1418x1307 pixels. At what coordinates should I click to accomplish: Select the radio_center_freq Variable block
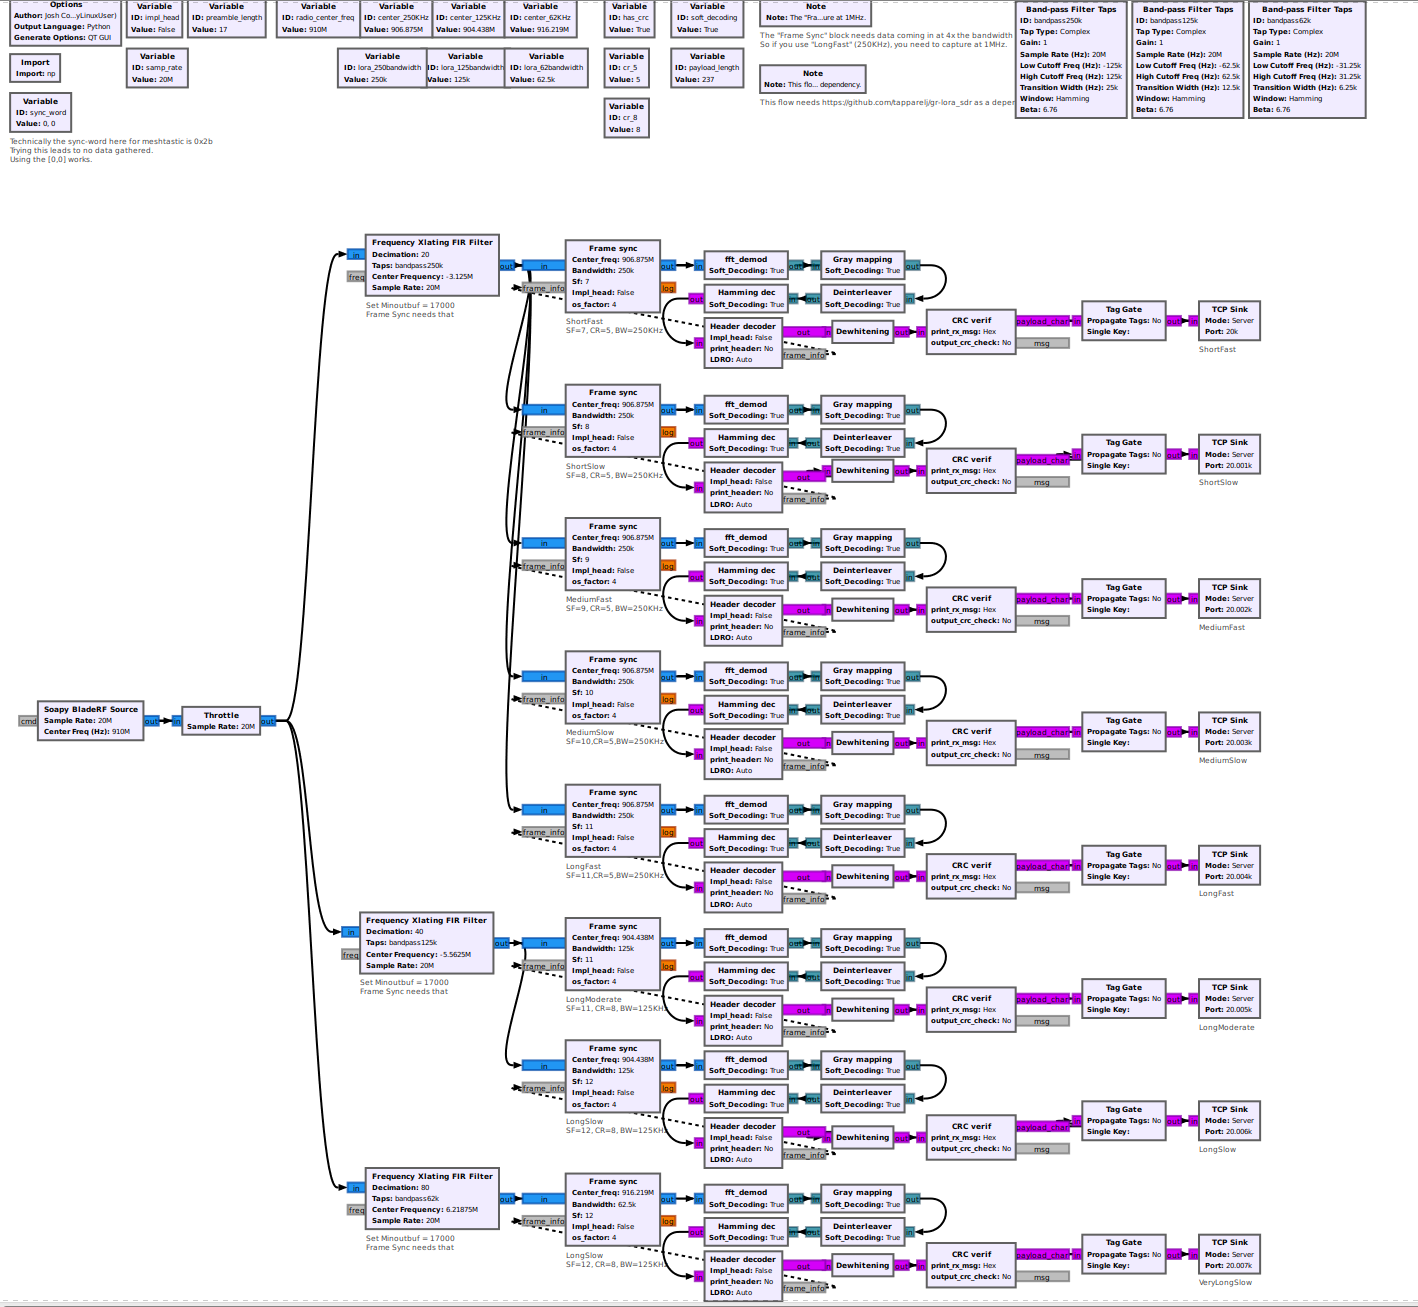318,18
